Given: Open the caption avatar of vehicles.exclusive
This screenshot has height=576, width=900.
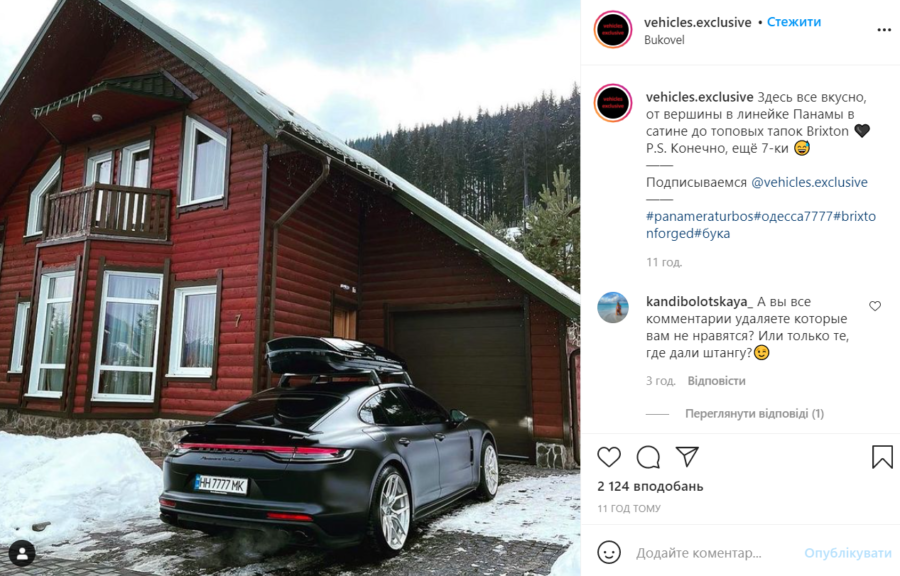Looking at the screenshot, I should [613, 103].
